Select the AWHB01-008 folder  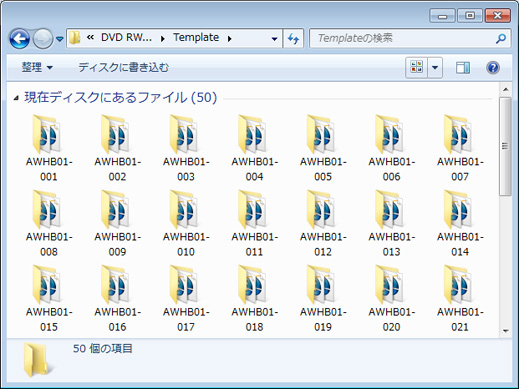(x=49, y=223)
